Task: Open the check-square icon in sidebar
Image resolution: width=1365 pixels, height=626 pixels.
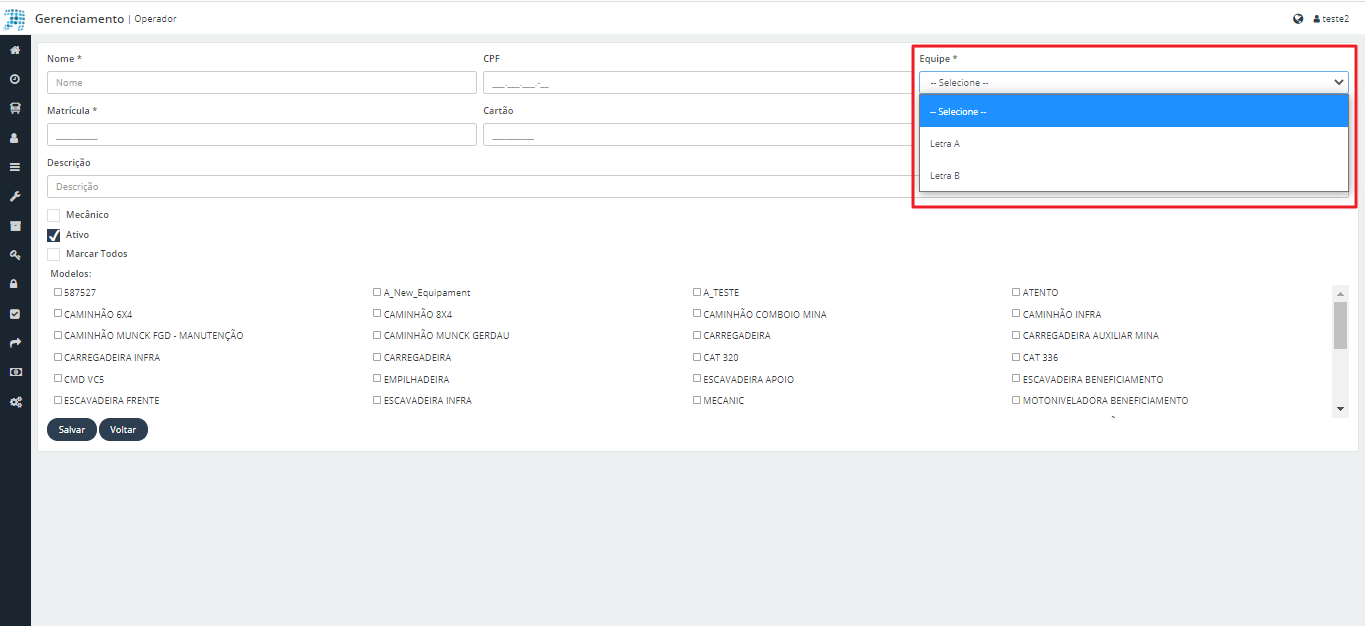Action: point(15,313)
